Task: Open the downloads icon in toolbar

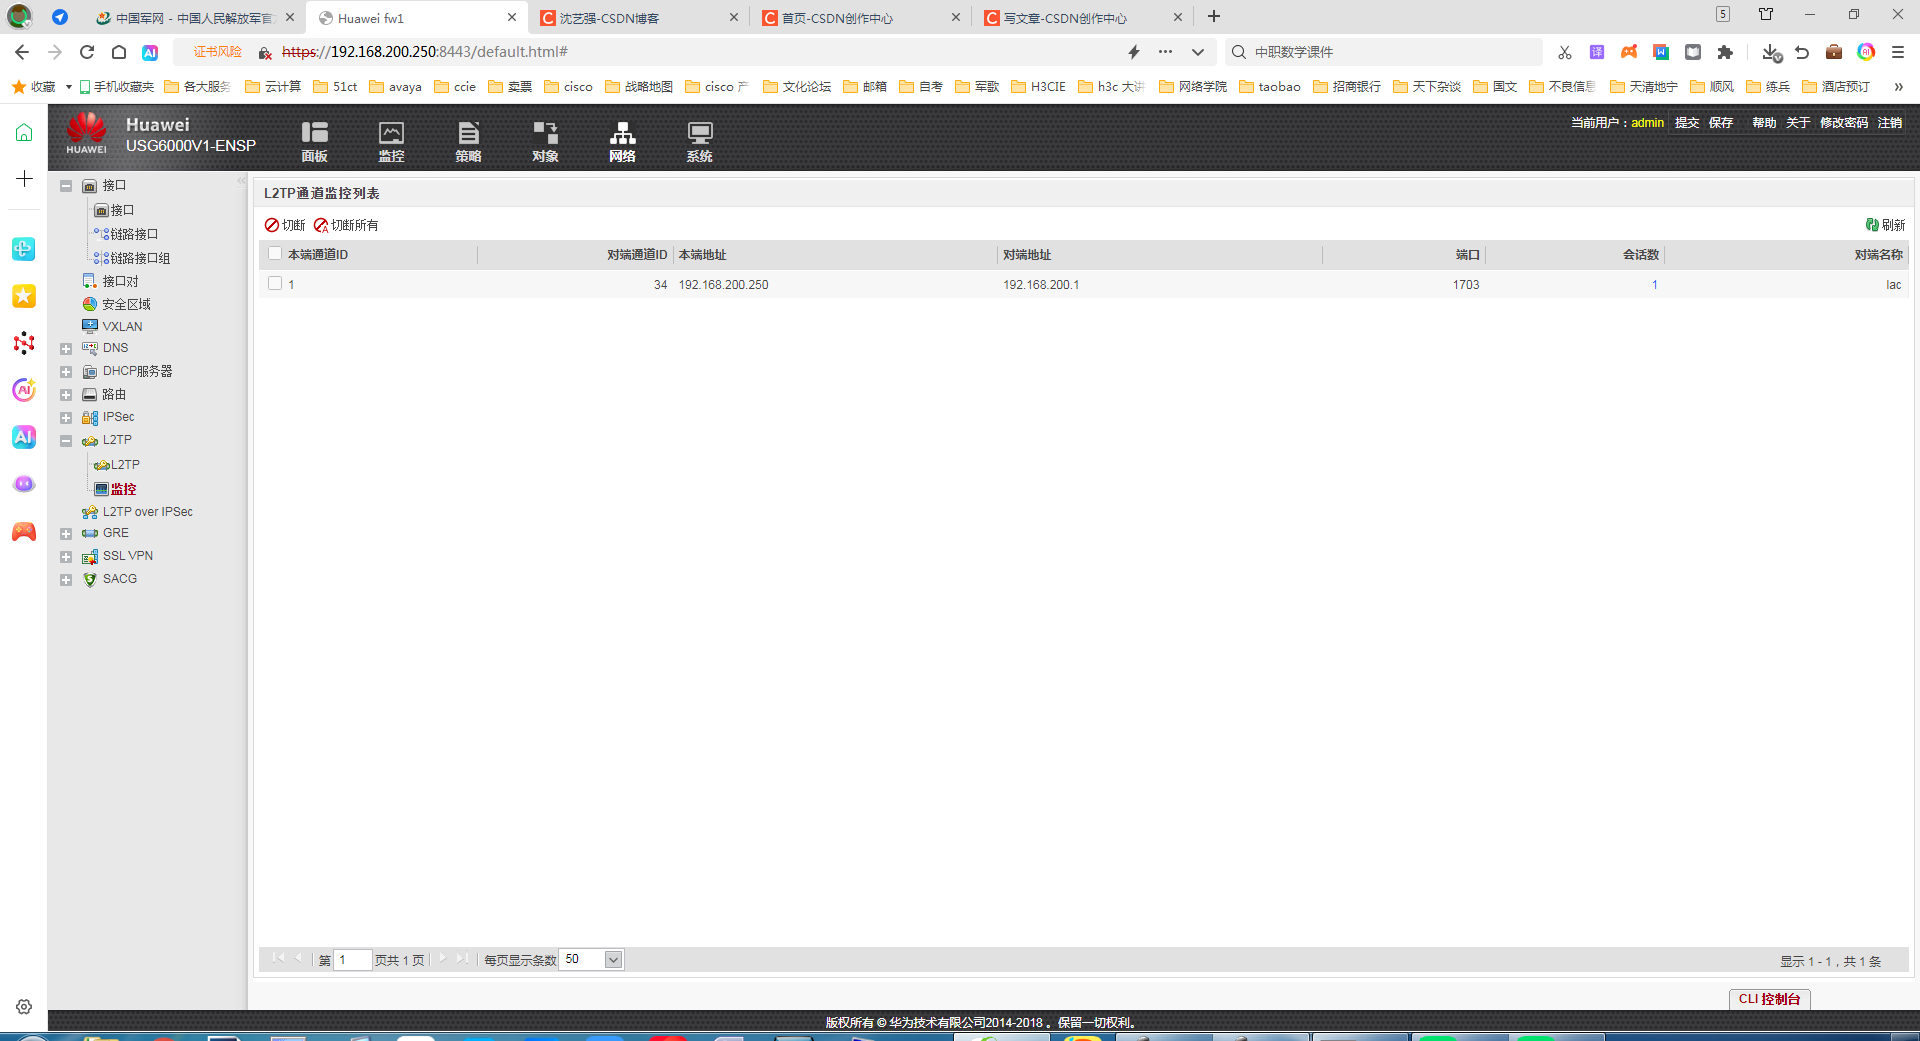Action: 1771,52
